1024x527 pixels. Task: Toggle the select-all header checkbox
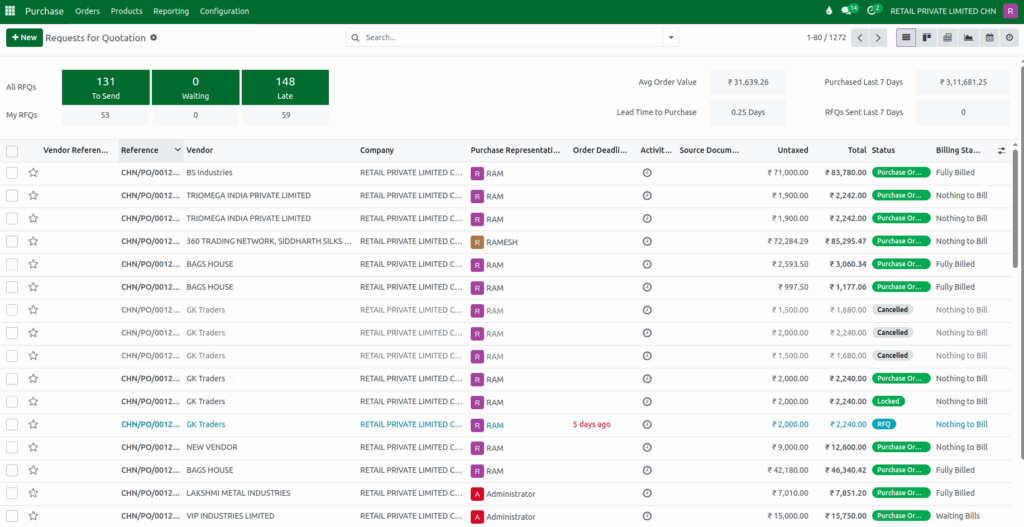click(x=12, y=152)
